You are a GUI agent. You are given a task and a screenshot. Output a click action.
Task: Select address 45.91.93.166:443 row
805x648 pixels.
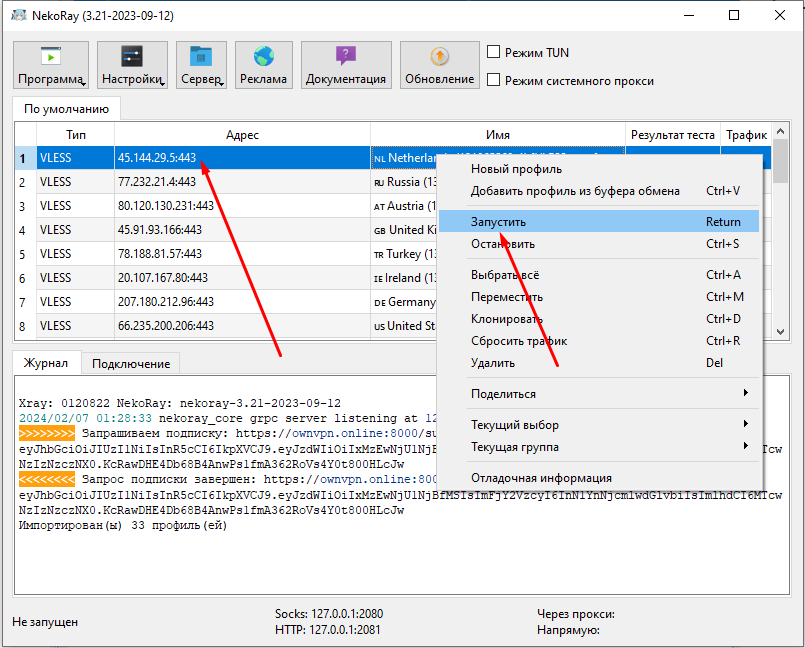point(242,230)
